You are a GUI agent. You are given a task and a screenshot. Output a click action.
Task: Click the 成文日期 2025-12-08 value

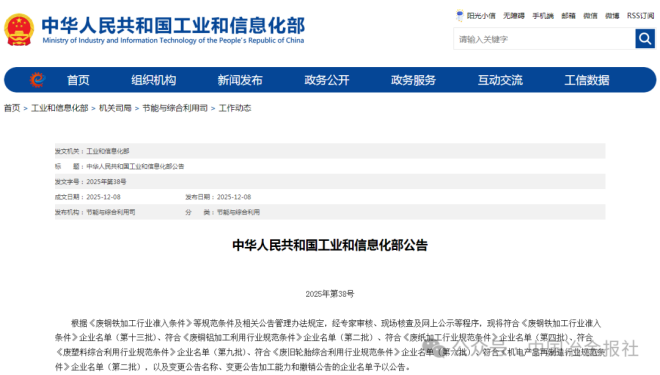pyautogui.click(x=103, y=197)
